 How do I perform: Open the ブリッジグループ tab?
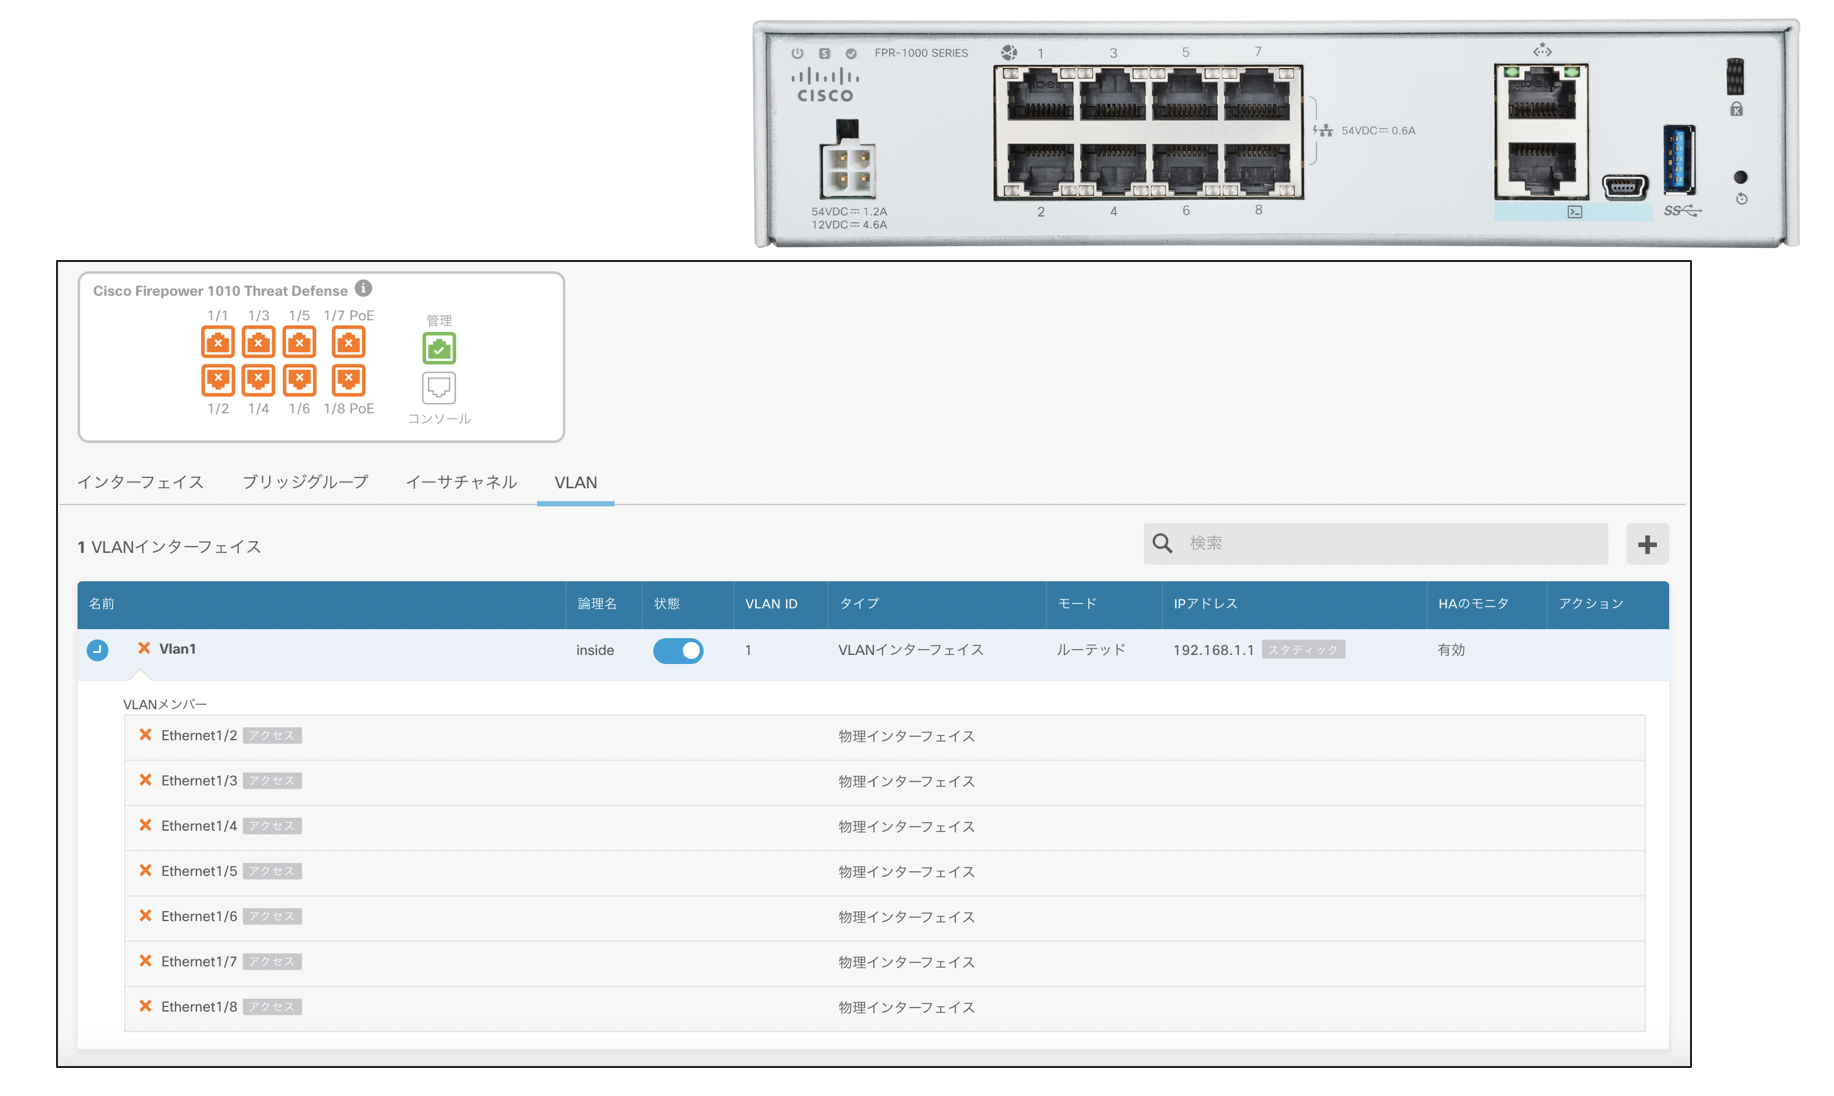coord(305,482)
